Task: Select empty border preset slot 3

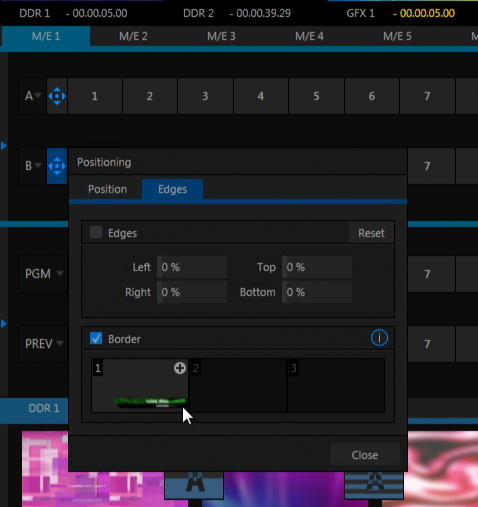Action: (x=336, y=386)
